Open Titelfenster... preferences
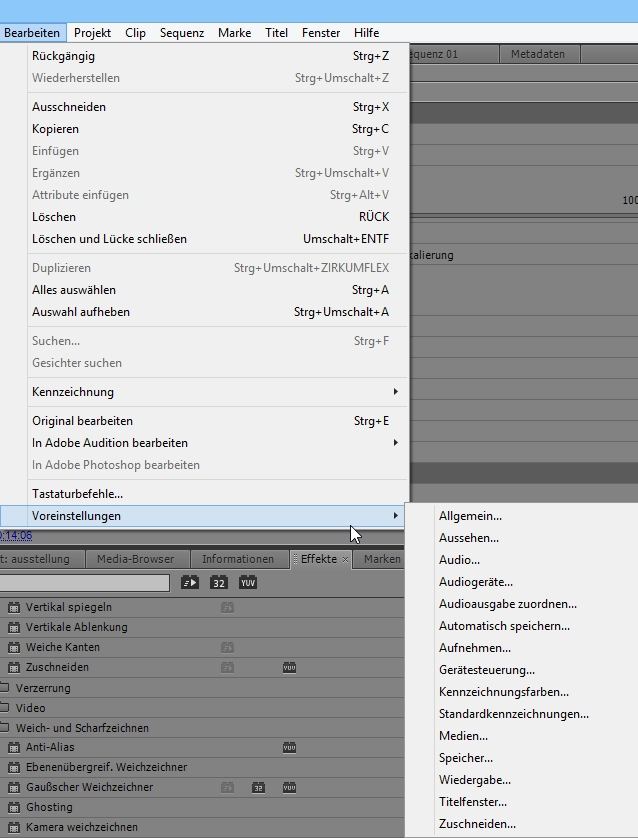The image size is (638, 838). click(473, 802)
